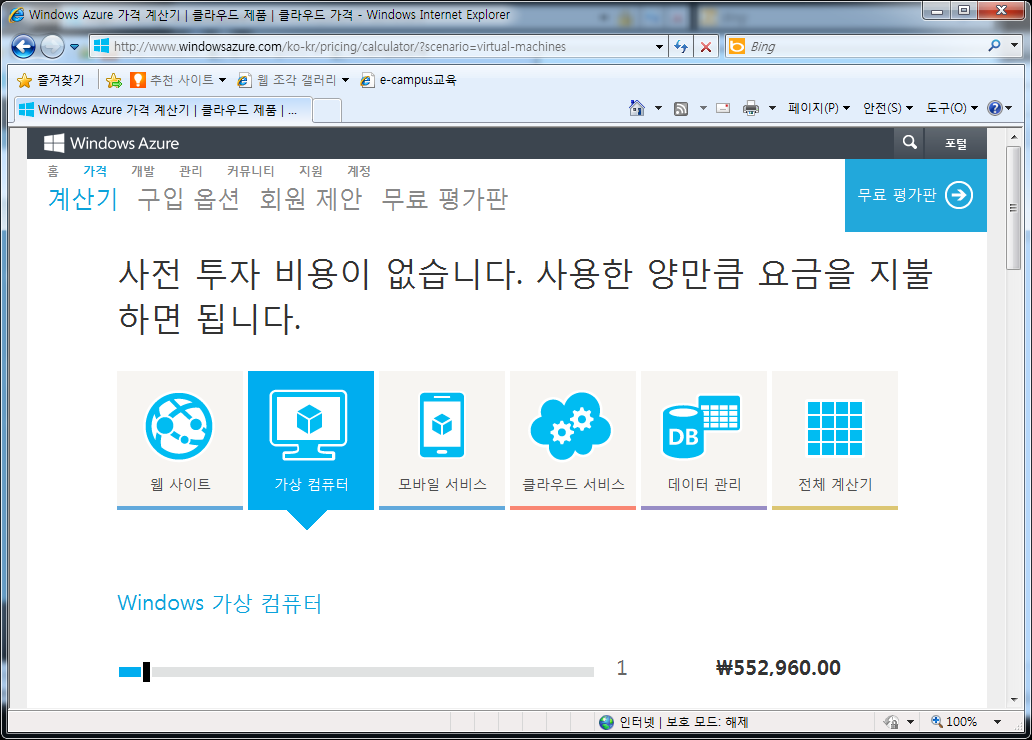
Task: Open the search provider dropdown arrow
Action: [x=1014, y=45]
